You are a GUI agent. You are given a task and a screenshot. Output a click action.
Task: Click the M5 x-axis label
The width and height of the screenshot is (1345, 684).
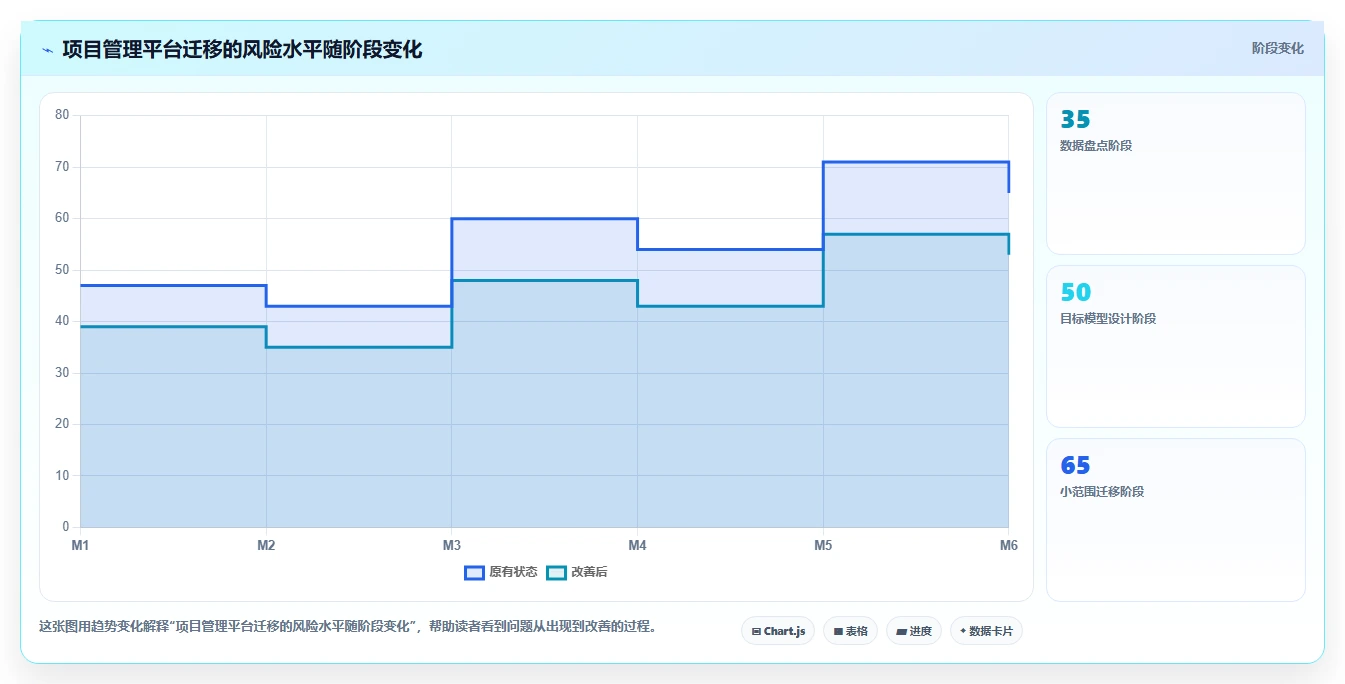click(x=823, y=545)
